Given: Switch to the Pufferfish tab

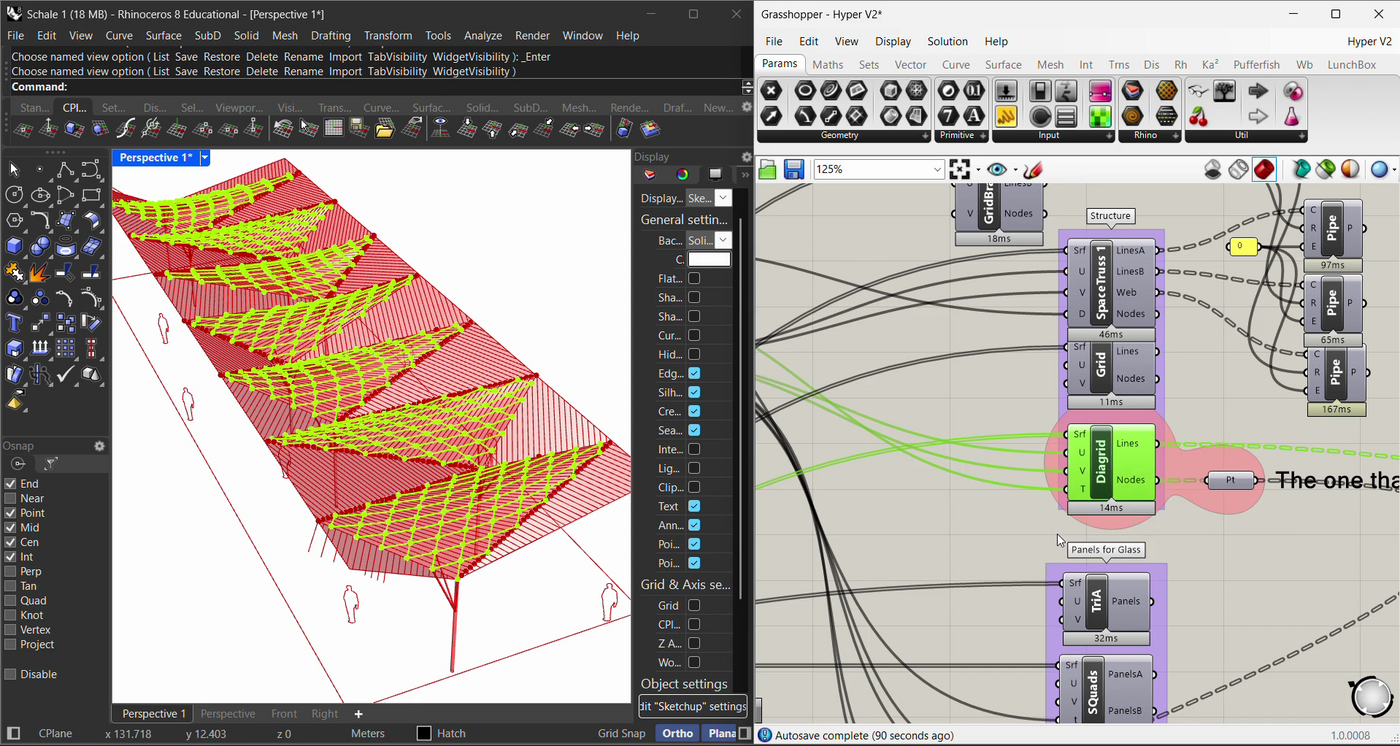Looking at the screenshot, I should pos(1256,64).
